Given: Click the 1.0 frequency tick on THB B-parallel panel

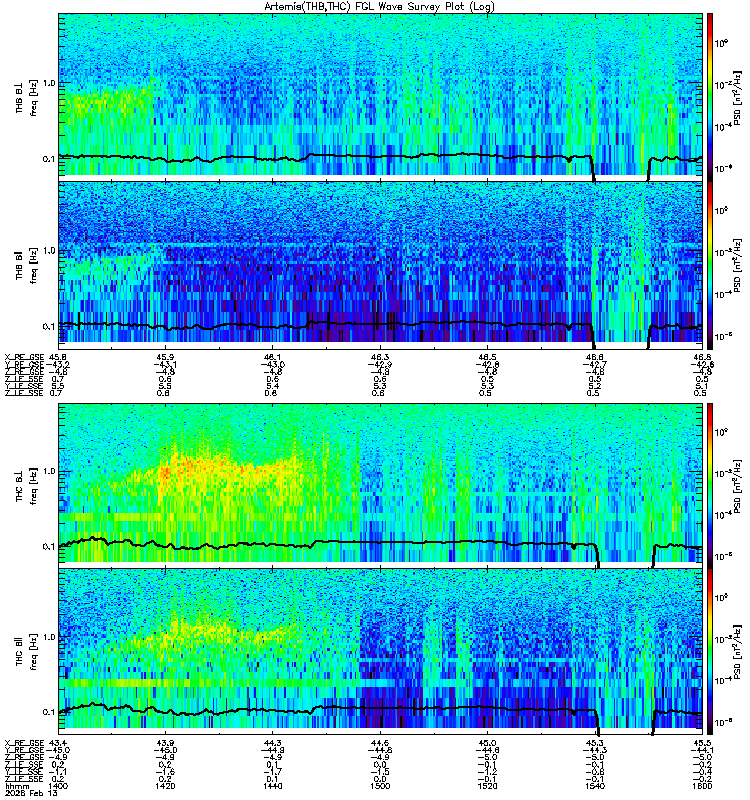Looking at the screenshot, I should click(x=49, y=251).
